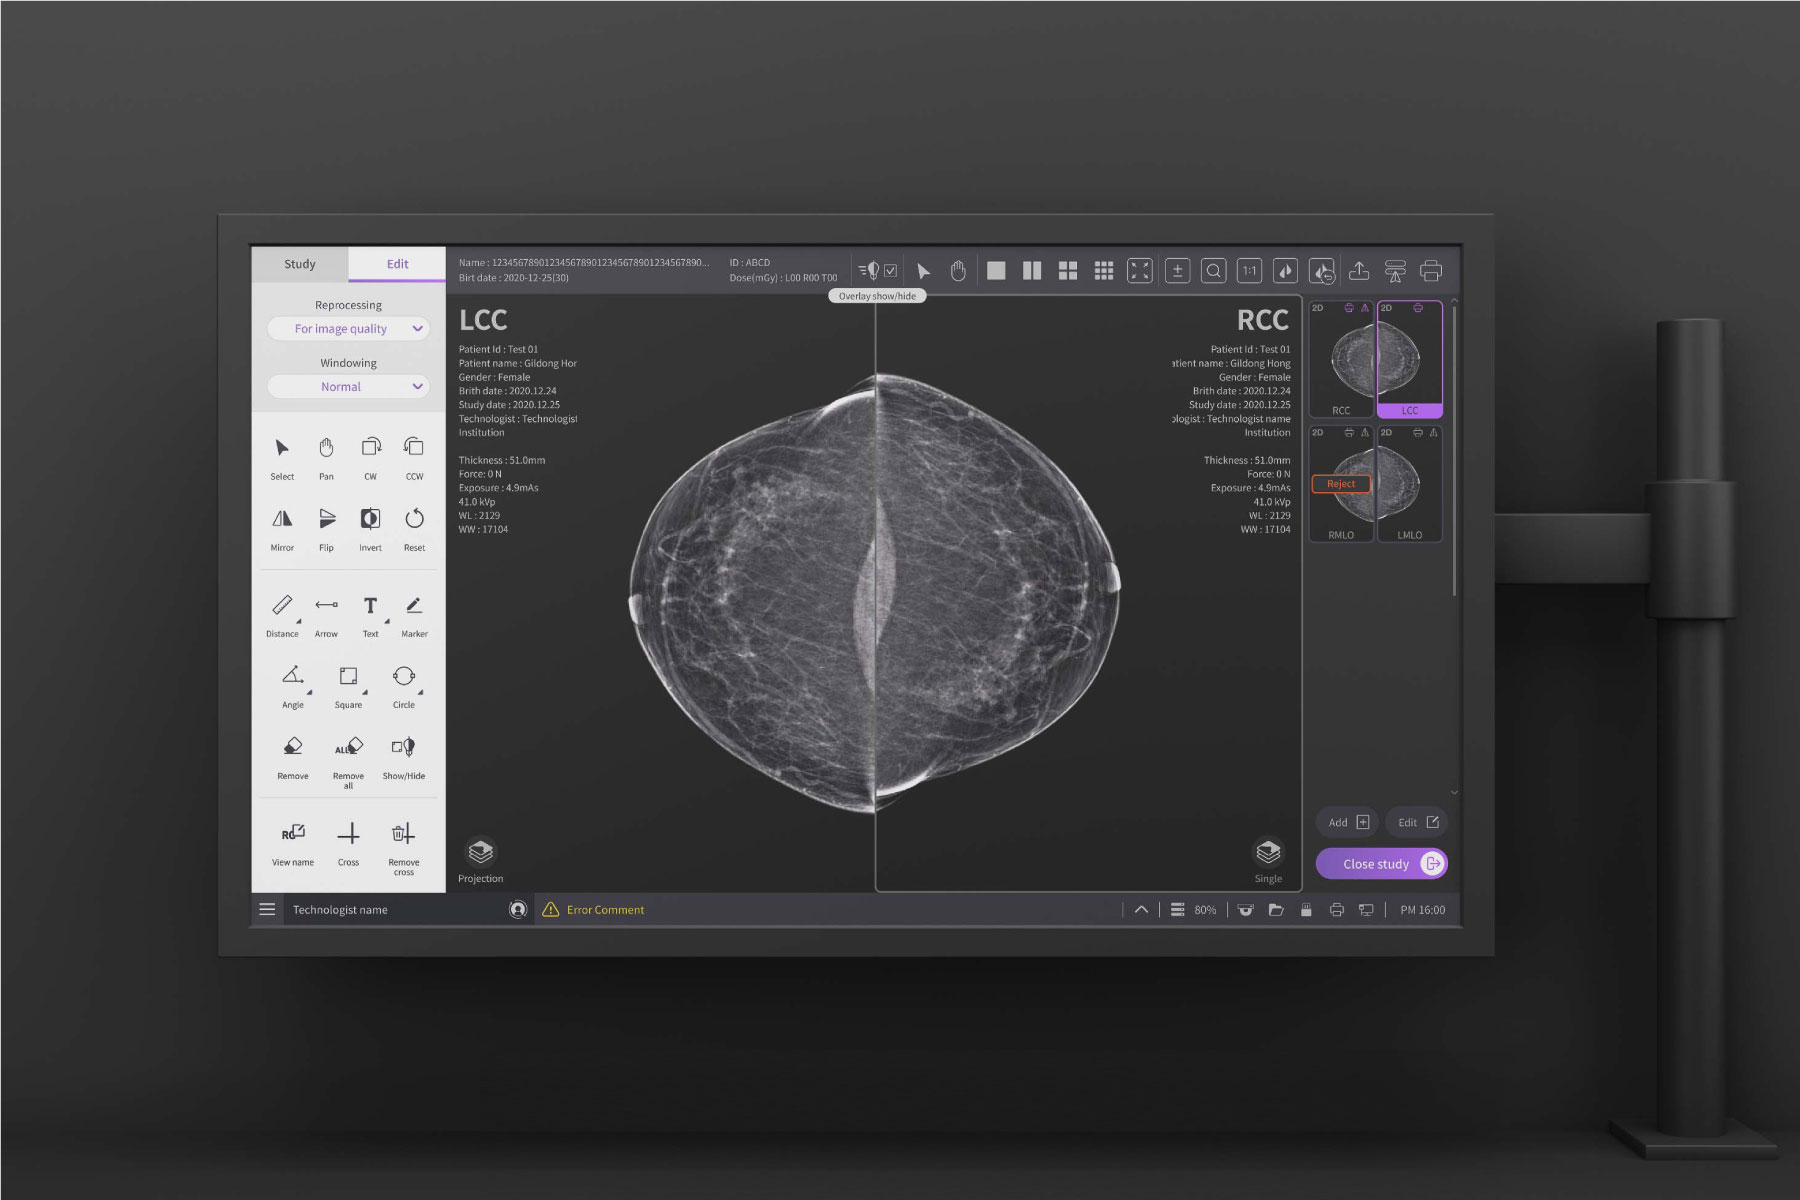Screen dimensions: 1800x1200
Task: Select the Arrow annotation tool
Action: [326, 616]
